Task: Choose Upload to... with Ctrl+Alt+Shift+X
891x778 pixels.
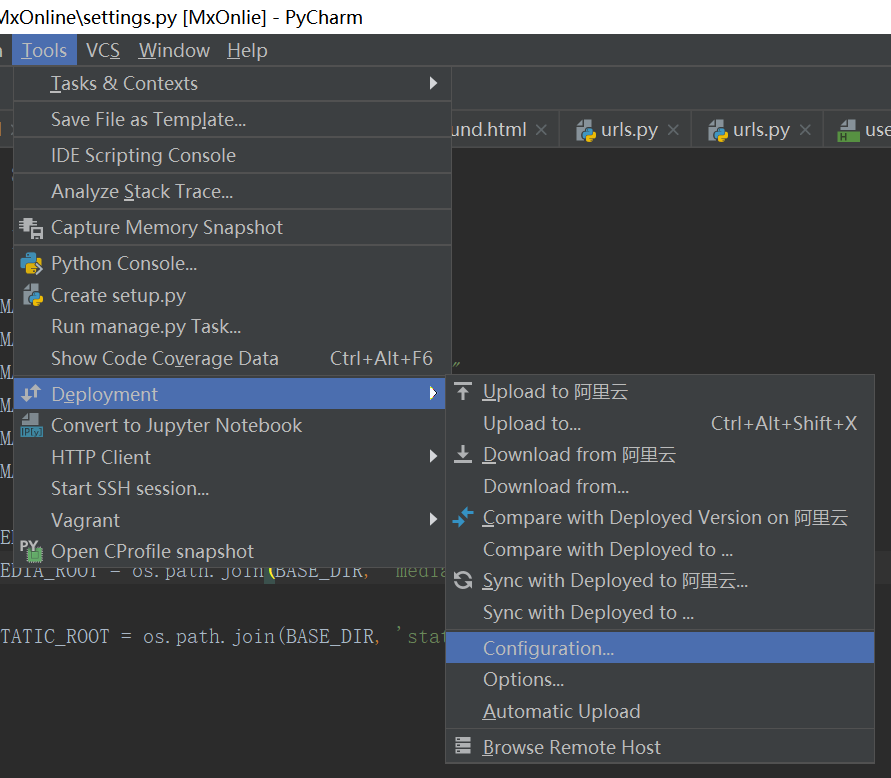Action: click(660, 423)
